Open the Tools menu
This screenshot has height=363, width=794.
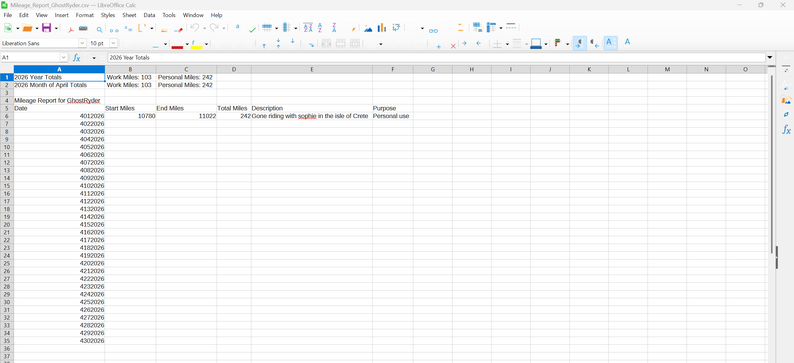click(x=169, y=15)
